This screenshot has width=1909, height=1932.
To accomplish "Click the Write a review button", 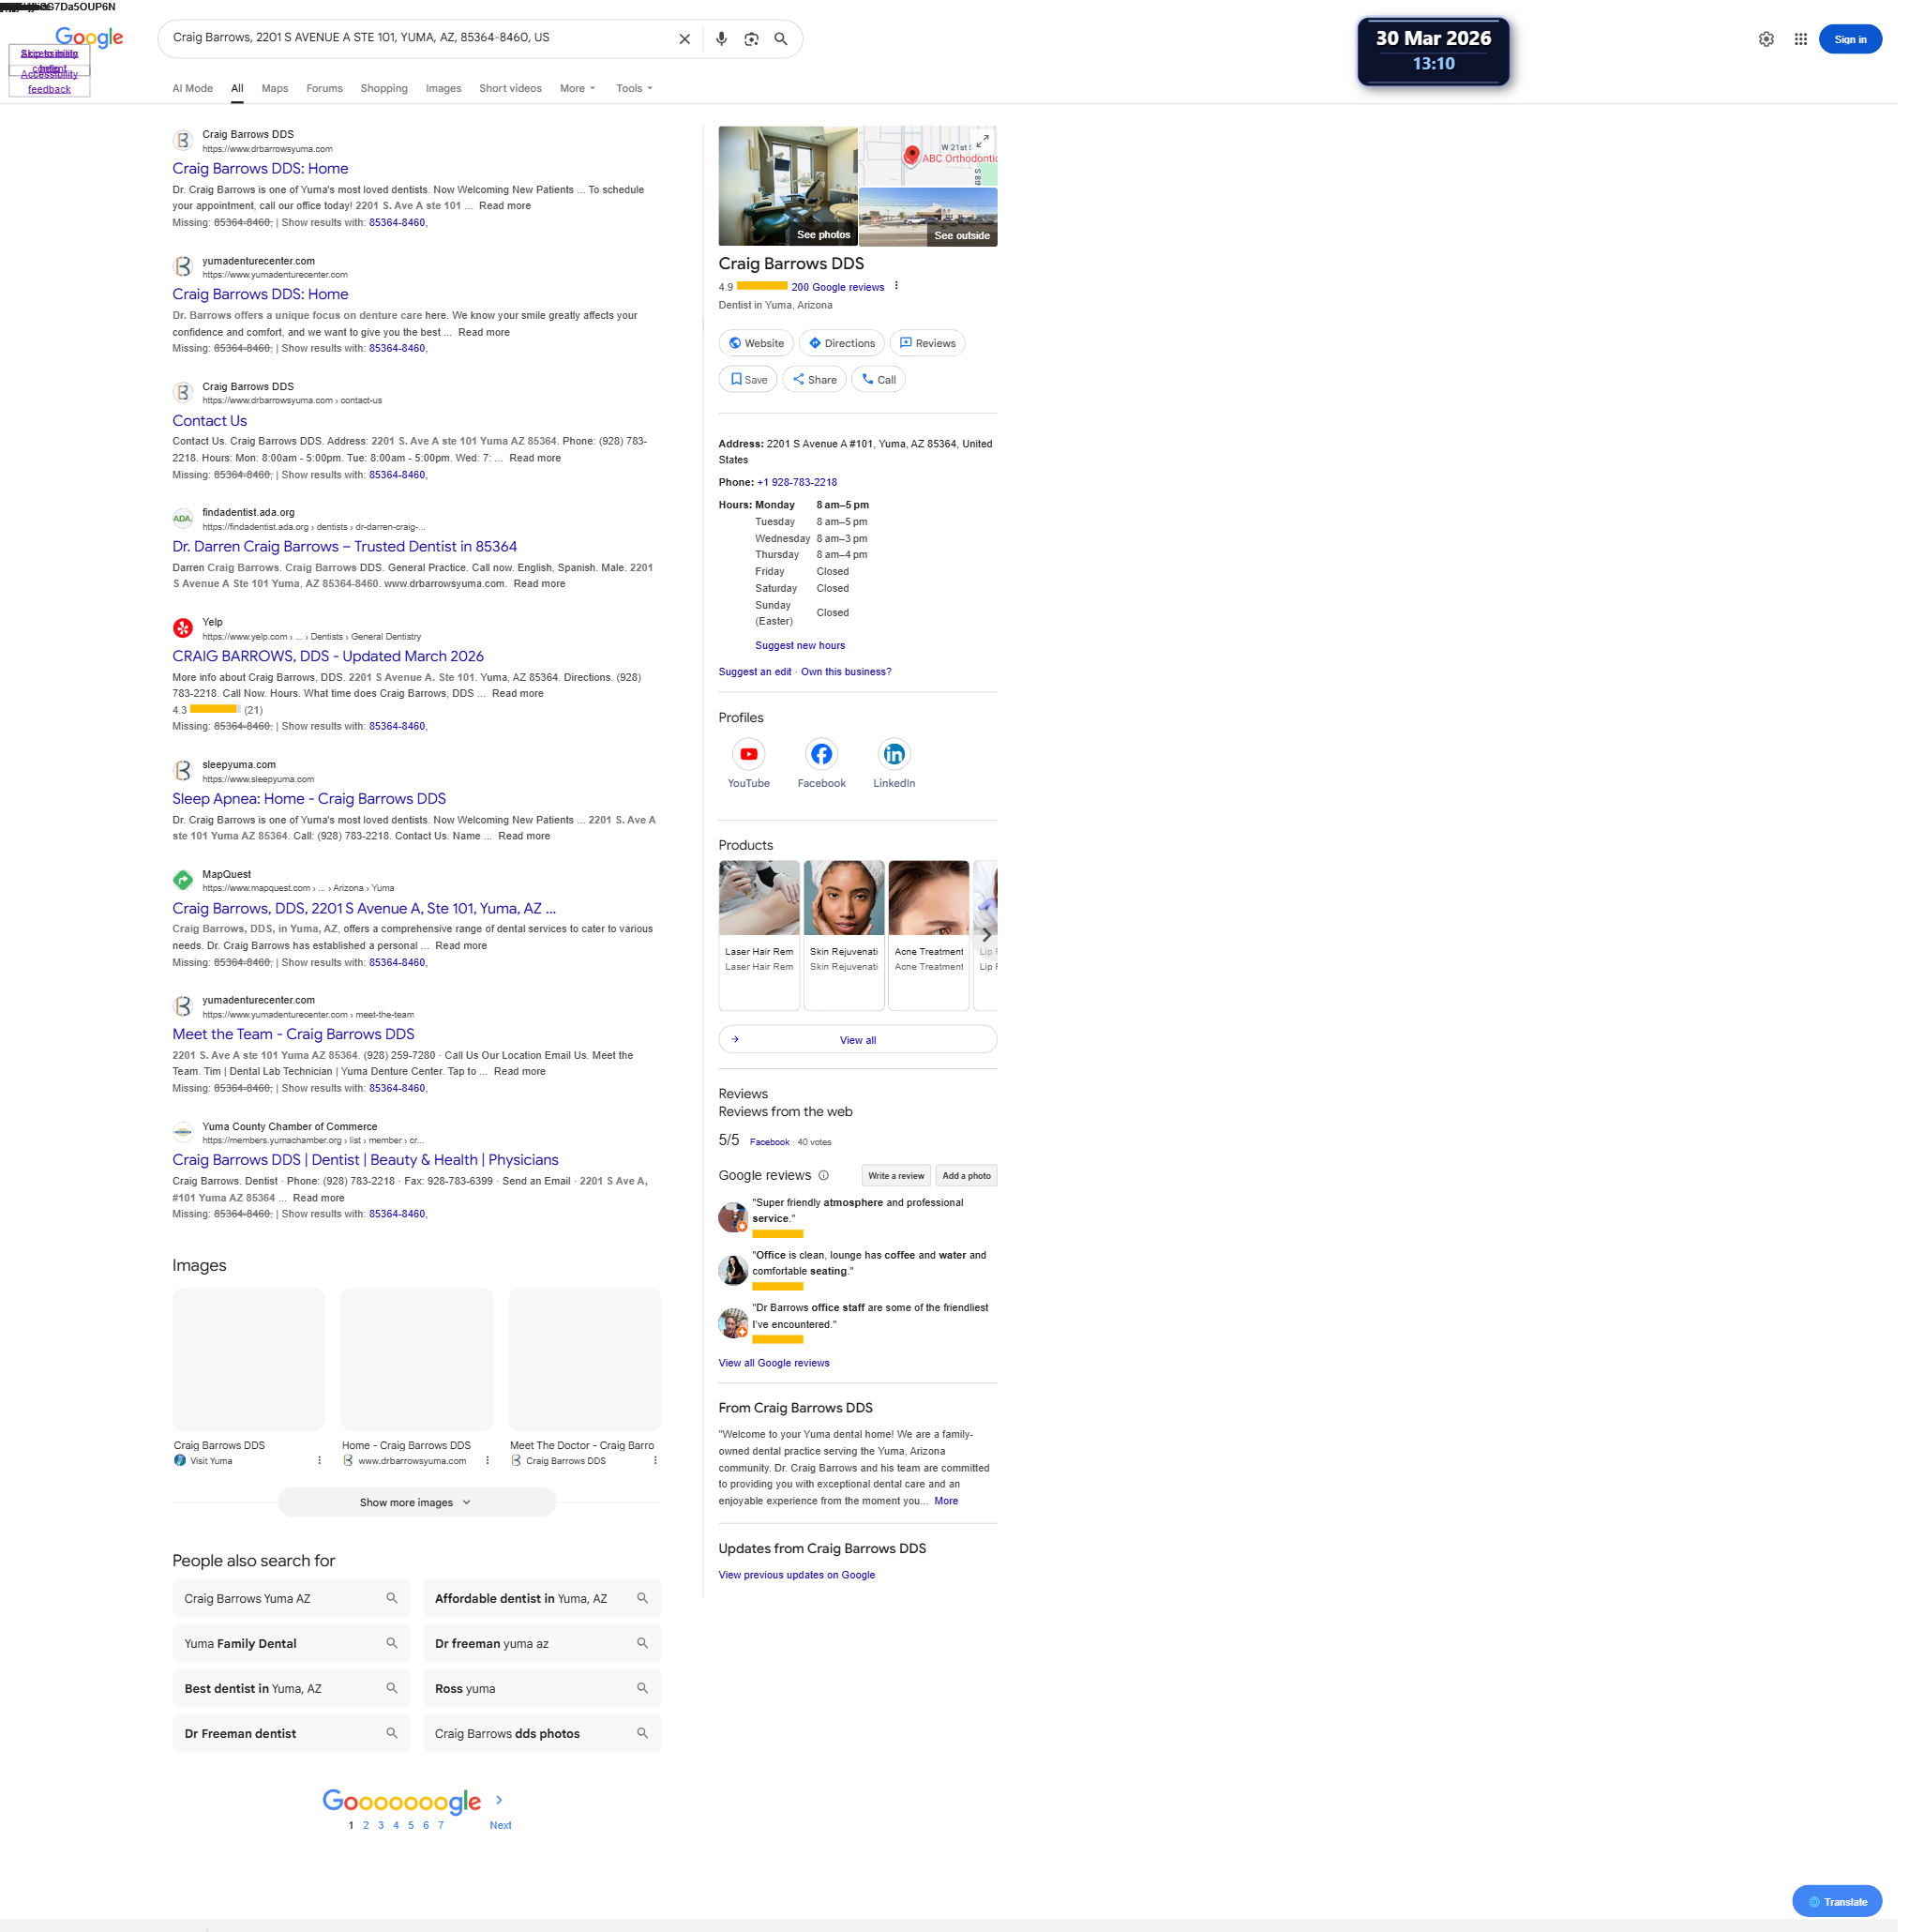I will click(895, 1176).
